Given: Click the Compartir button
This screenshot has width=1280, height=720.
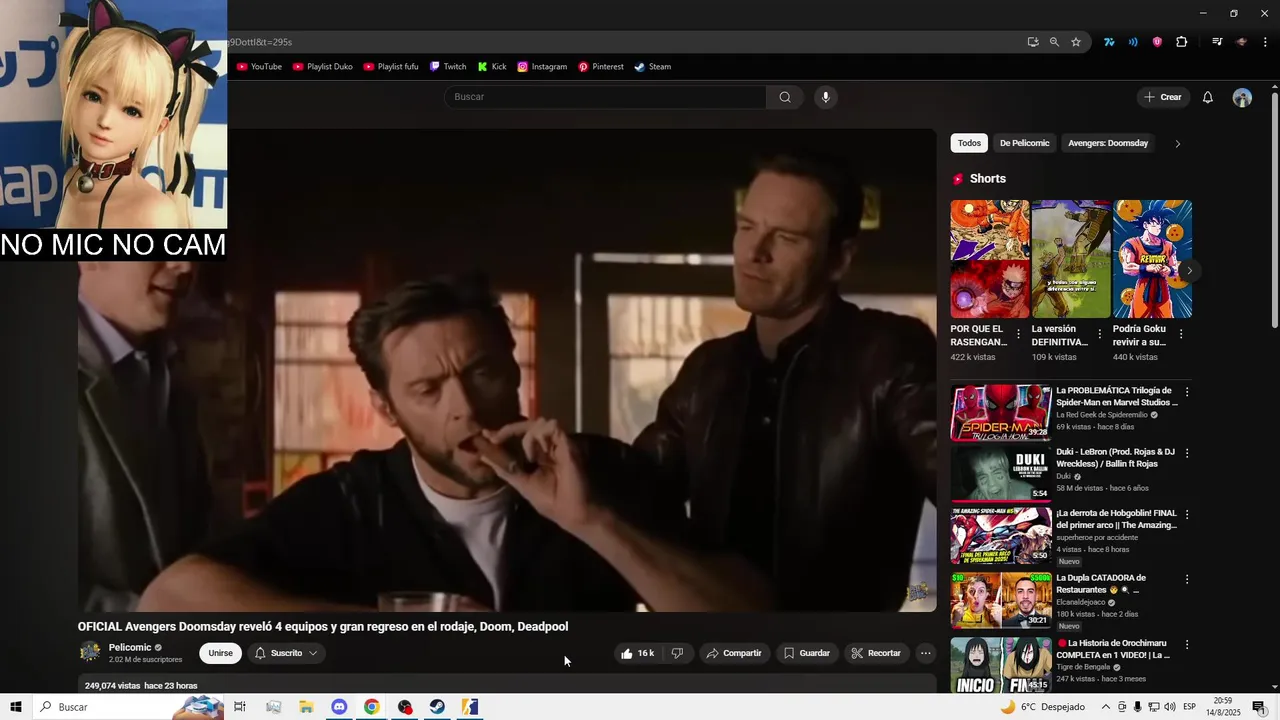Looking at the screenshot, I should coord(734,653).
